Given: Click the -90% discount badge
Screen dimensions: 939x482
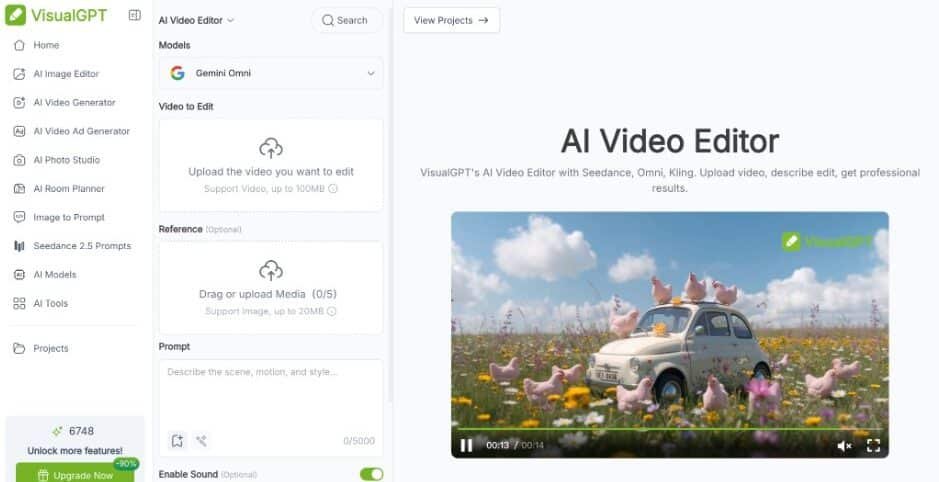Looking at the screenshot, I should (x=126, y=464).
